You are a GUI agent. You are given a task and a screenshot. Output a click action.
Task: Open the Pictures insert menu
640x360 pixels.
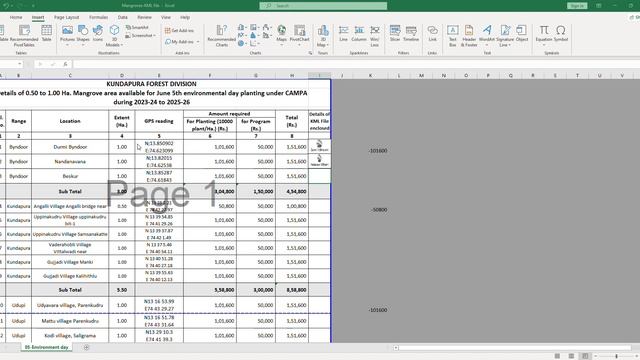point(67,35)
